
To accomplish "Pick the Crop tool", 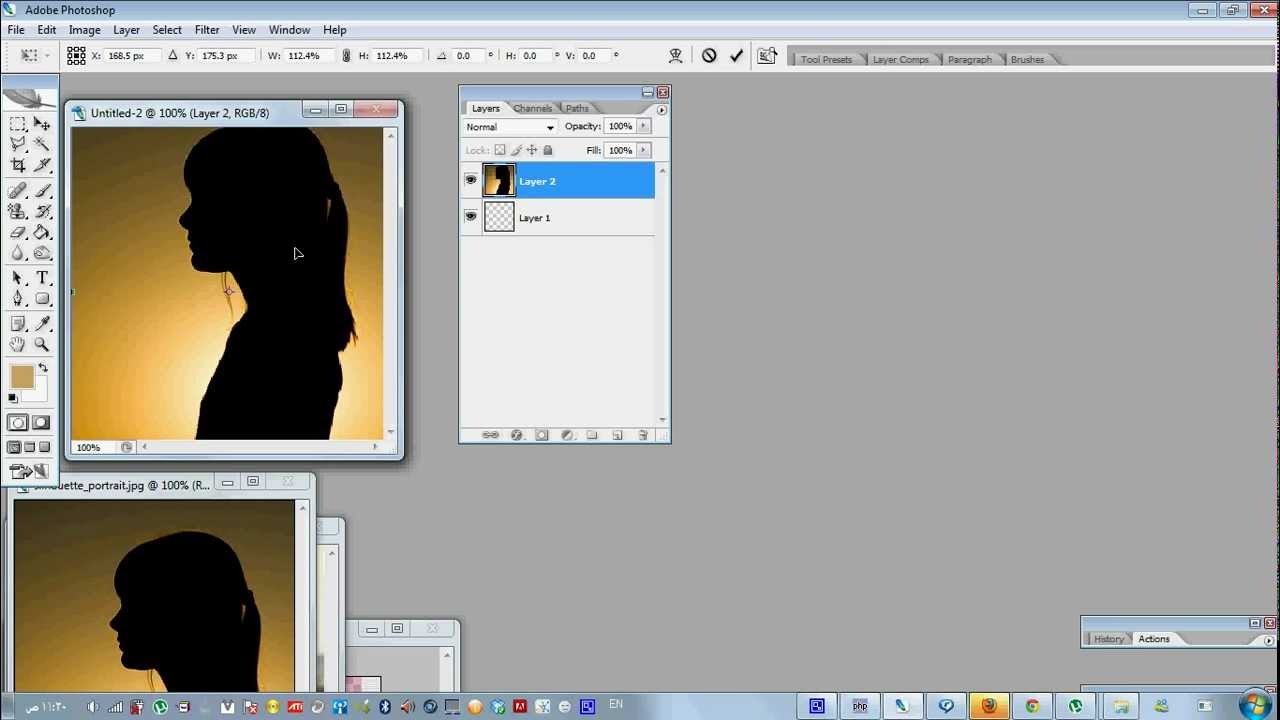I will pos(18,165).
